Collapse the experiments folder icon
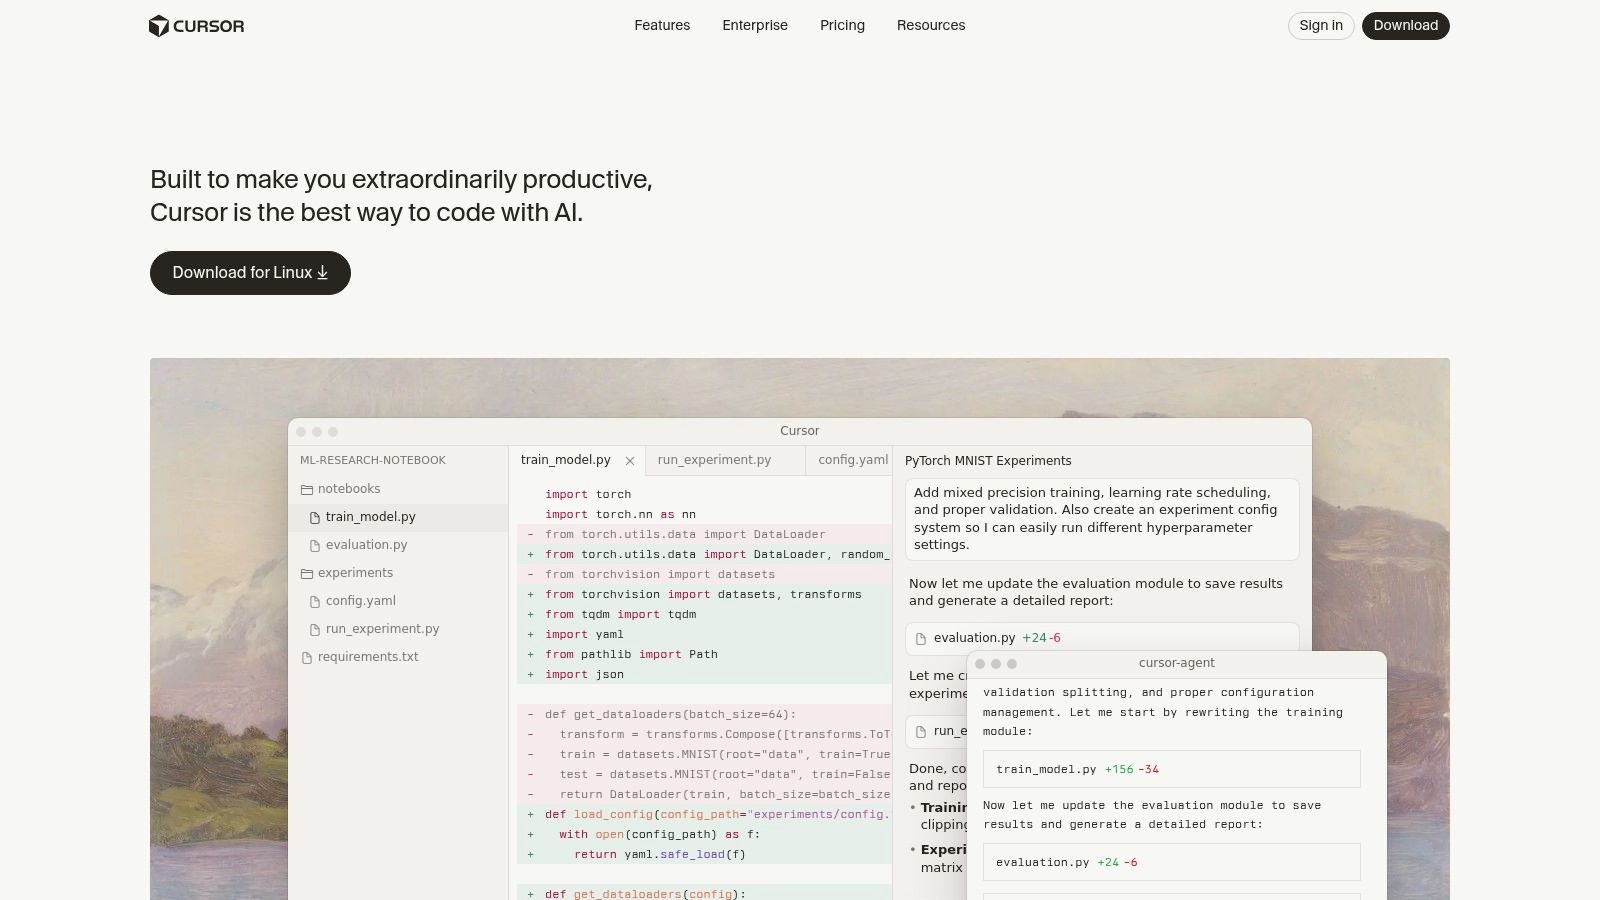Viewport: 1600px width, 900px height. 307,574
